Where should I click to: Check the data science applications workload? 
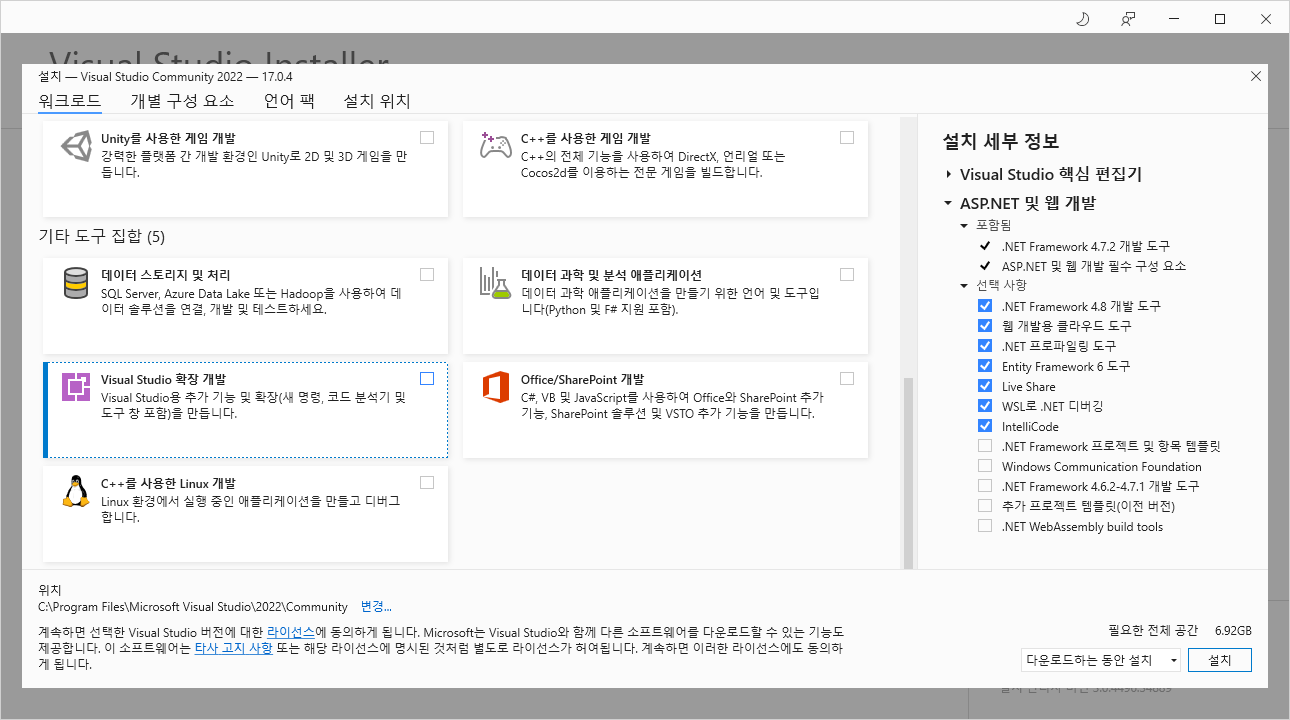(847, 274)
